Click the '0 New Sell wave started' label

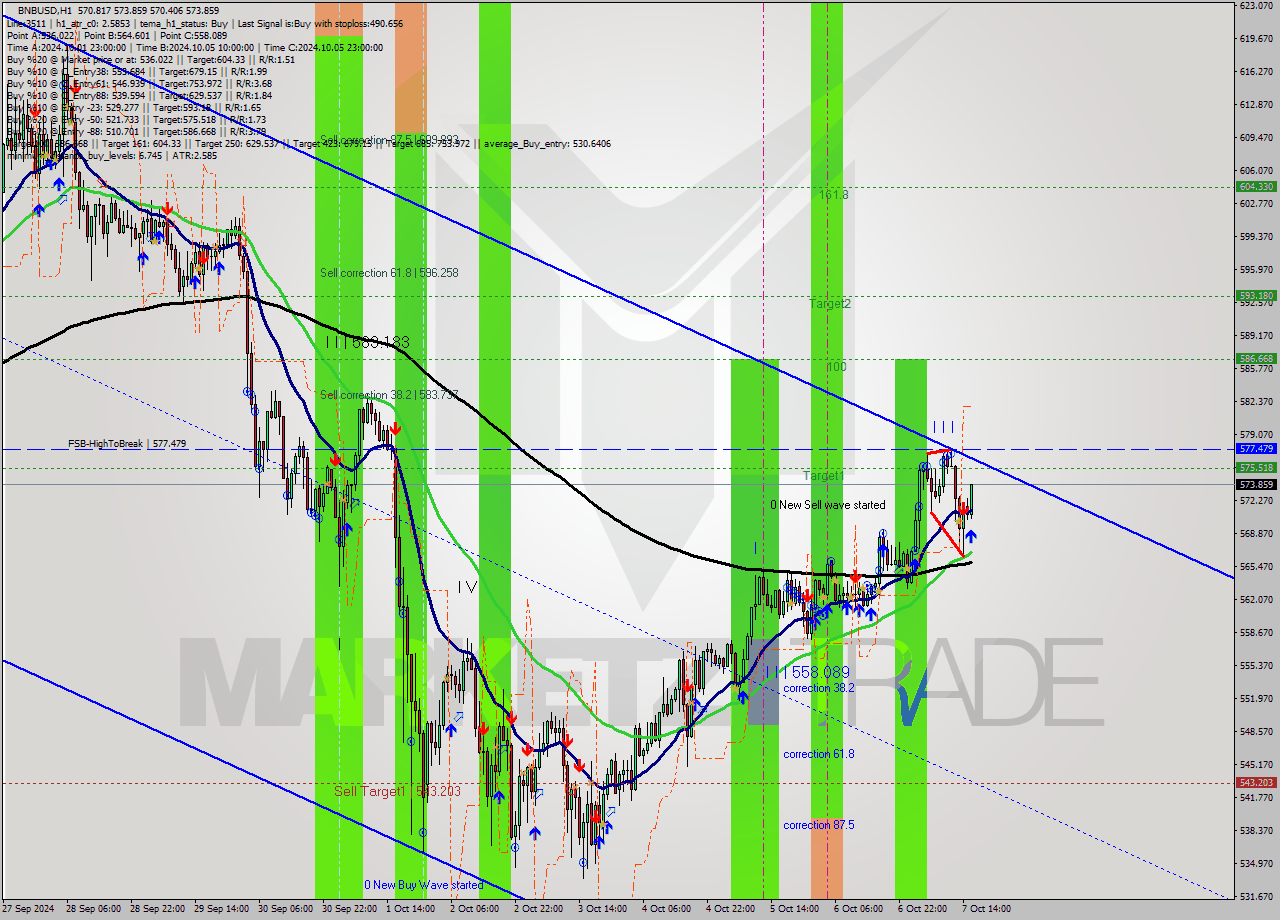click(827, 505)
